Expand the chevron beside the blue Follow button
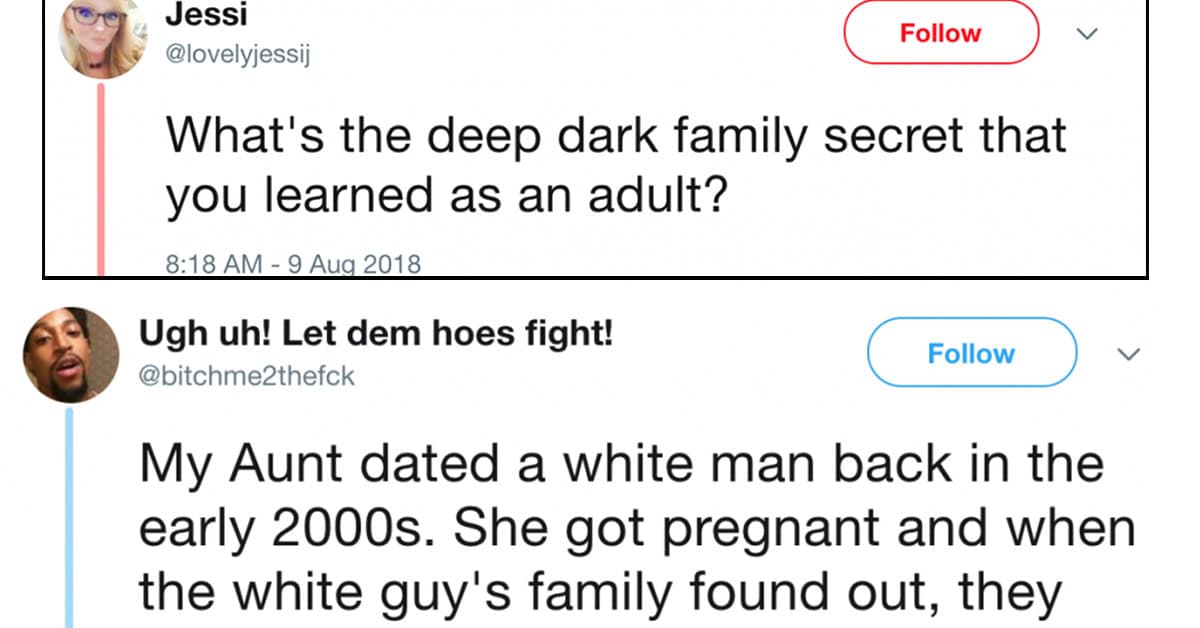Image resolution: width=1200 pixels, height=628 pixels. pos(1128,355)
